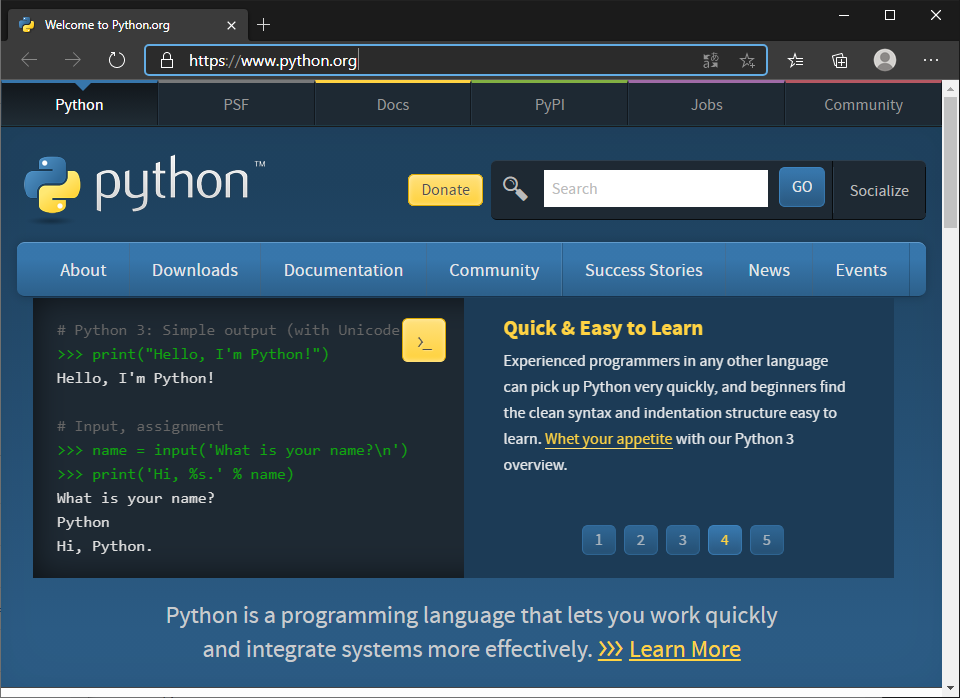Switch to slide 2 in carousel
The image size is (960, 698).
point(640,540)
